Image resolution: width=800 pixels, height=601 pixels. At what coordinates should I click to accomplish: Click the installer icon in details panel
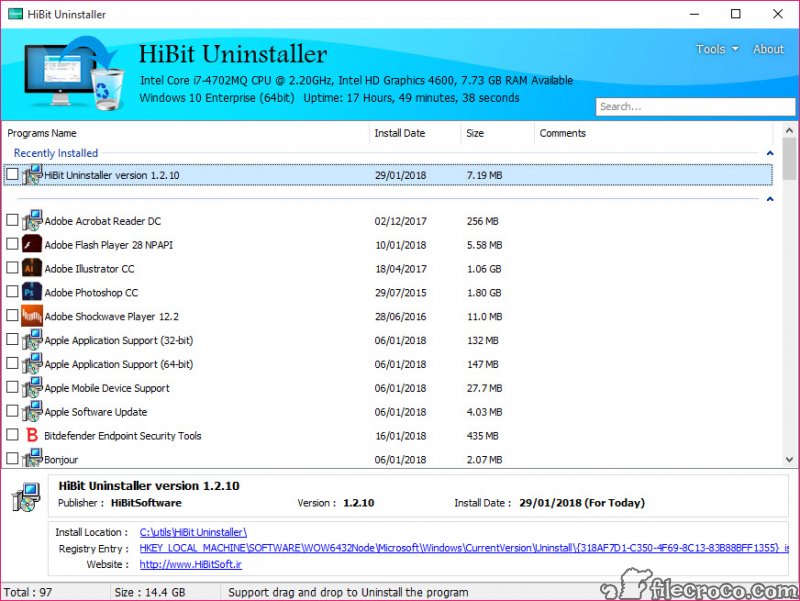coord(27,497)
